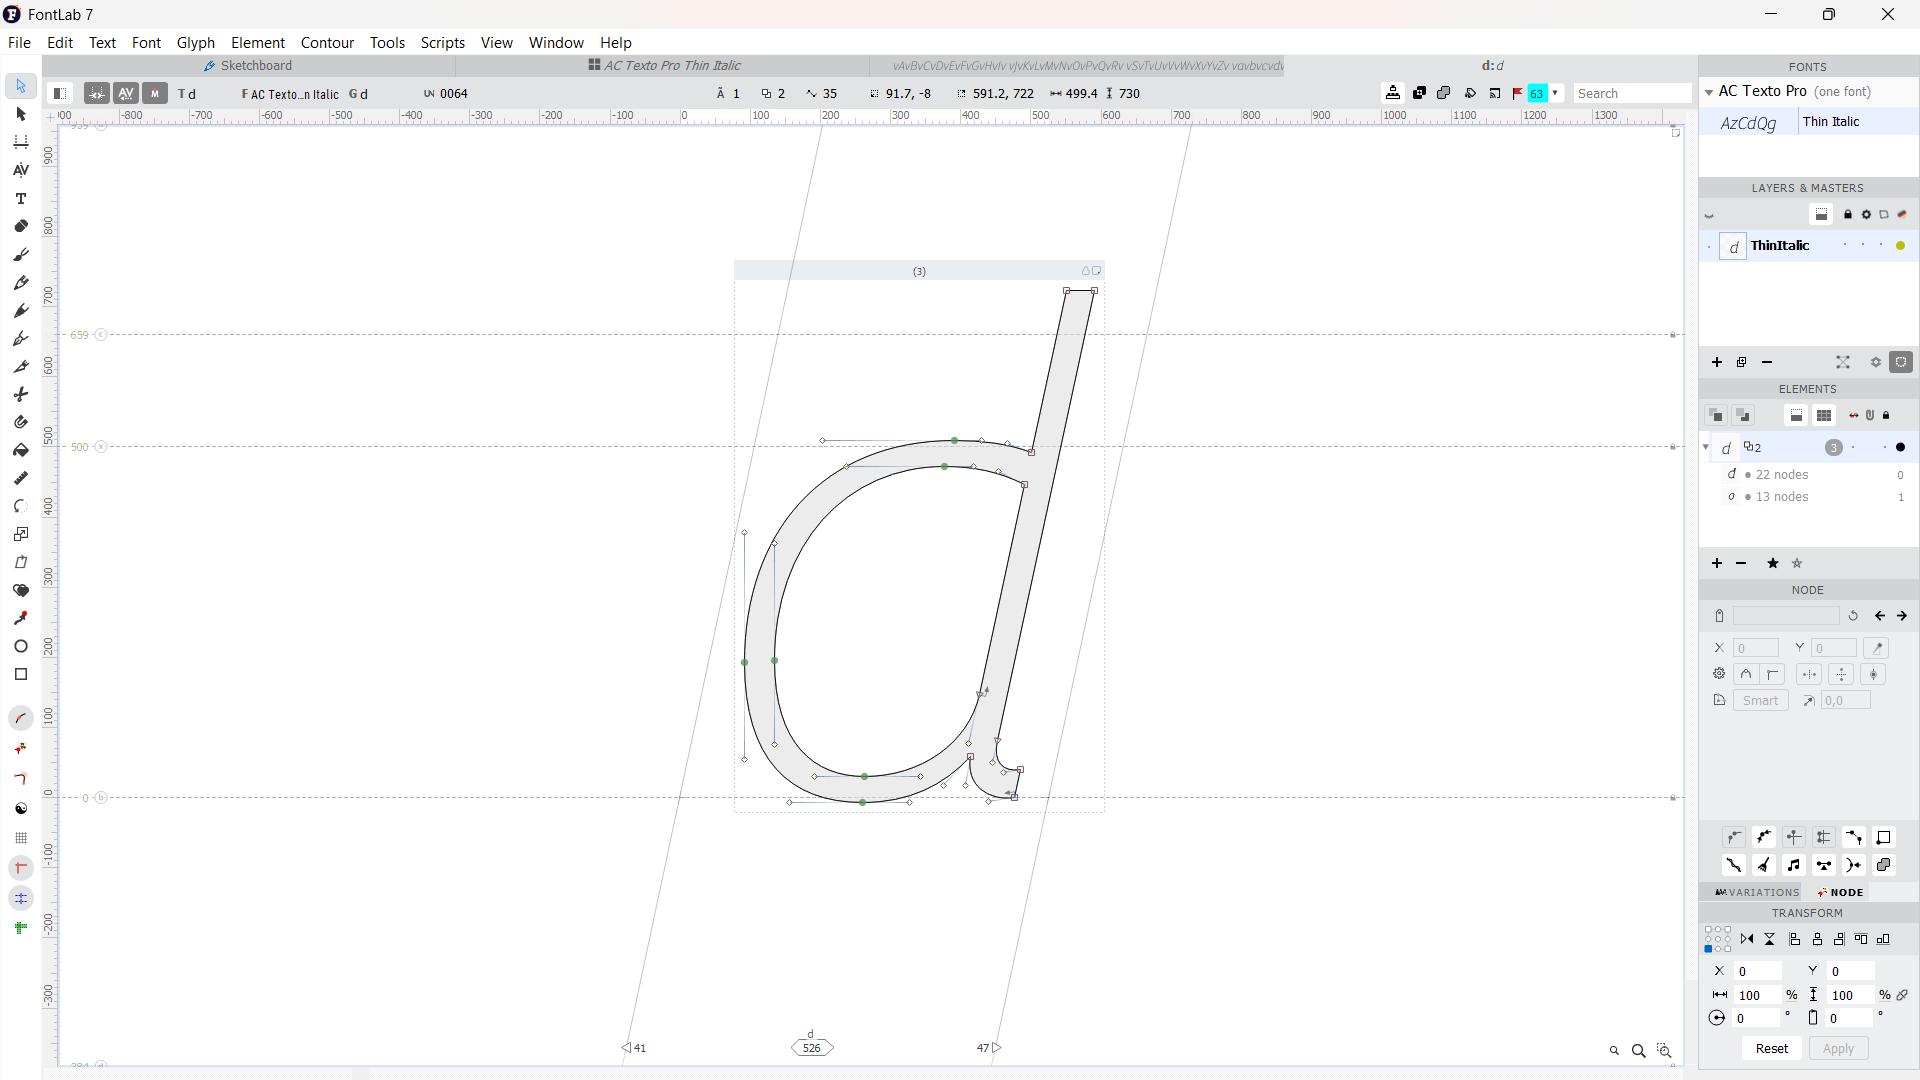Choose the Rectangle tool
This screenshot has width=1920, height=1080.
point(20,675)
